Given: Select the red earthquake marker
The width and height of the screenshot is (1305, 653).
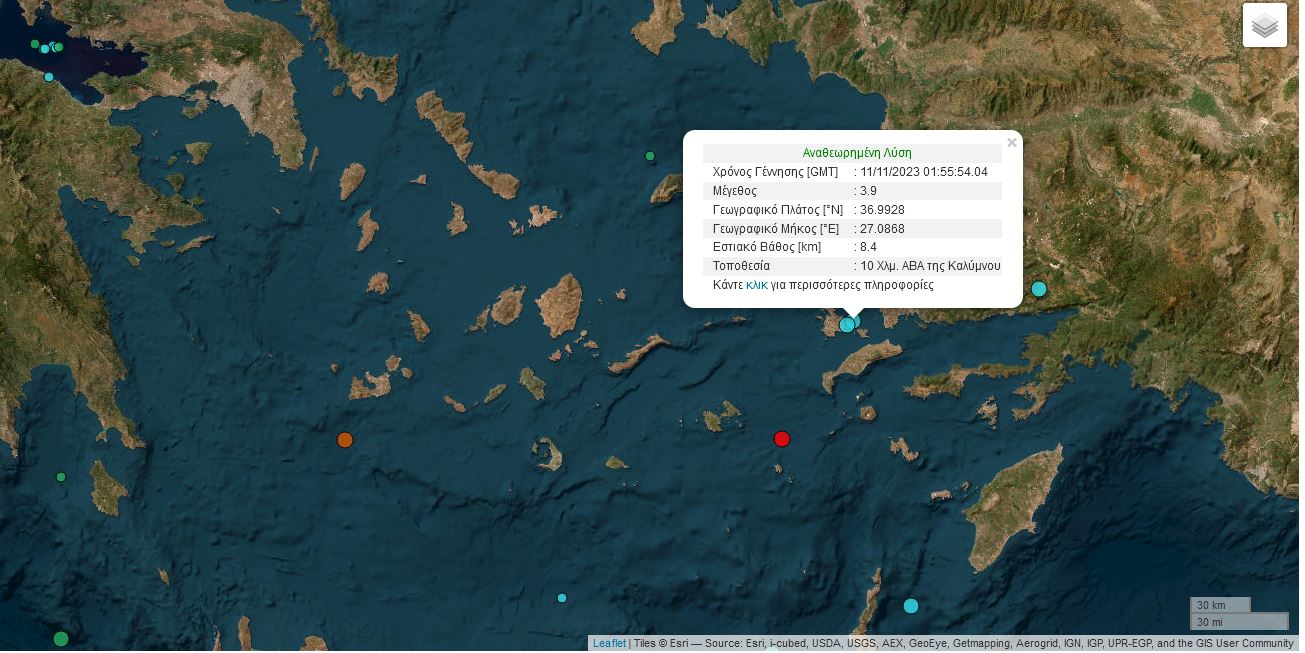Looking at the screenshot, I should tap(782, 439).
